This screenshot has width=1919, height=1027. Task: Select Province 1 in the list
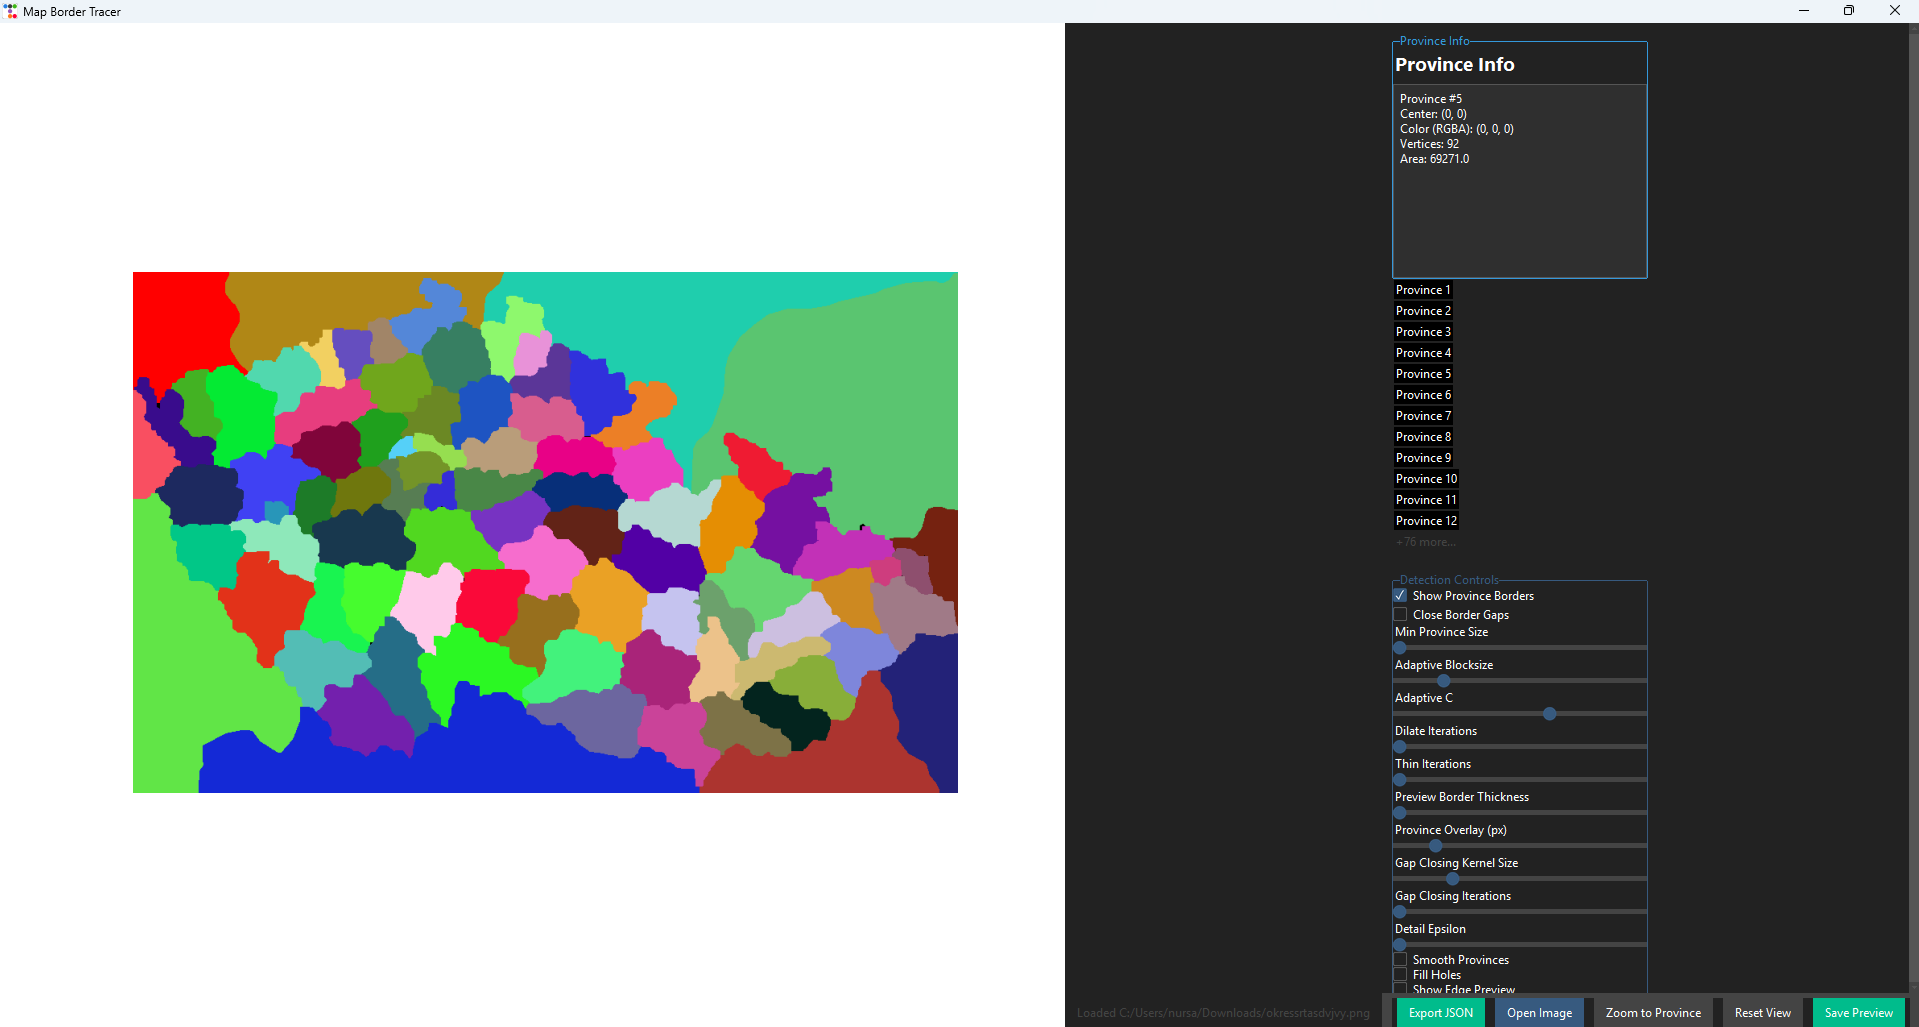(1422, 290)
